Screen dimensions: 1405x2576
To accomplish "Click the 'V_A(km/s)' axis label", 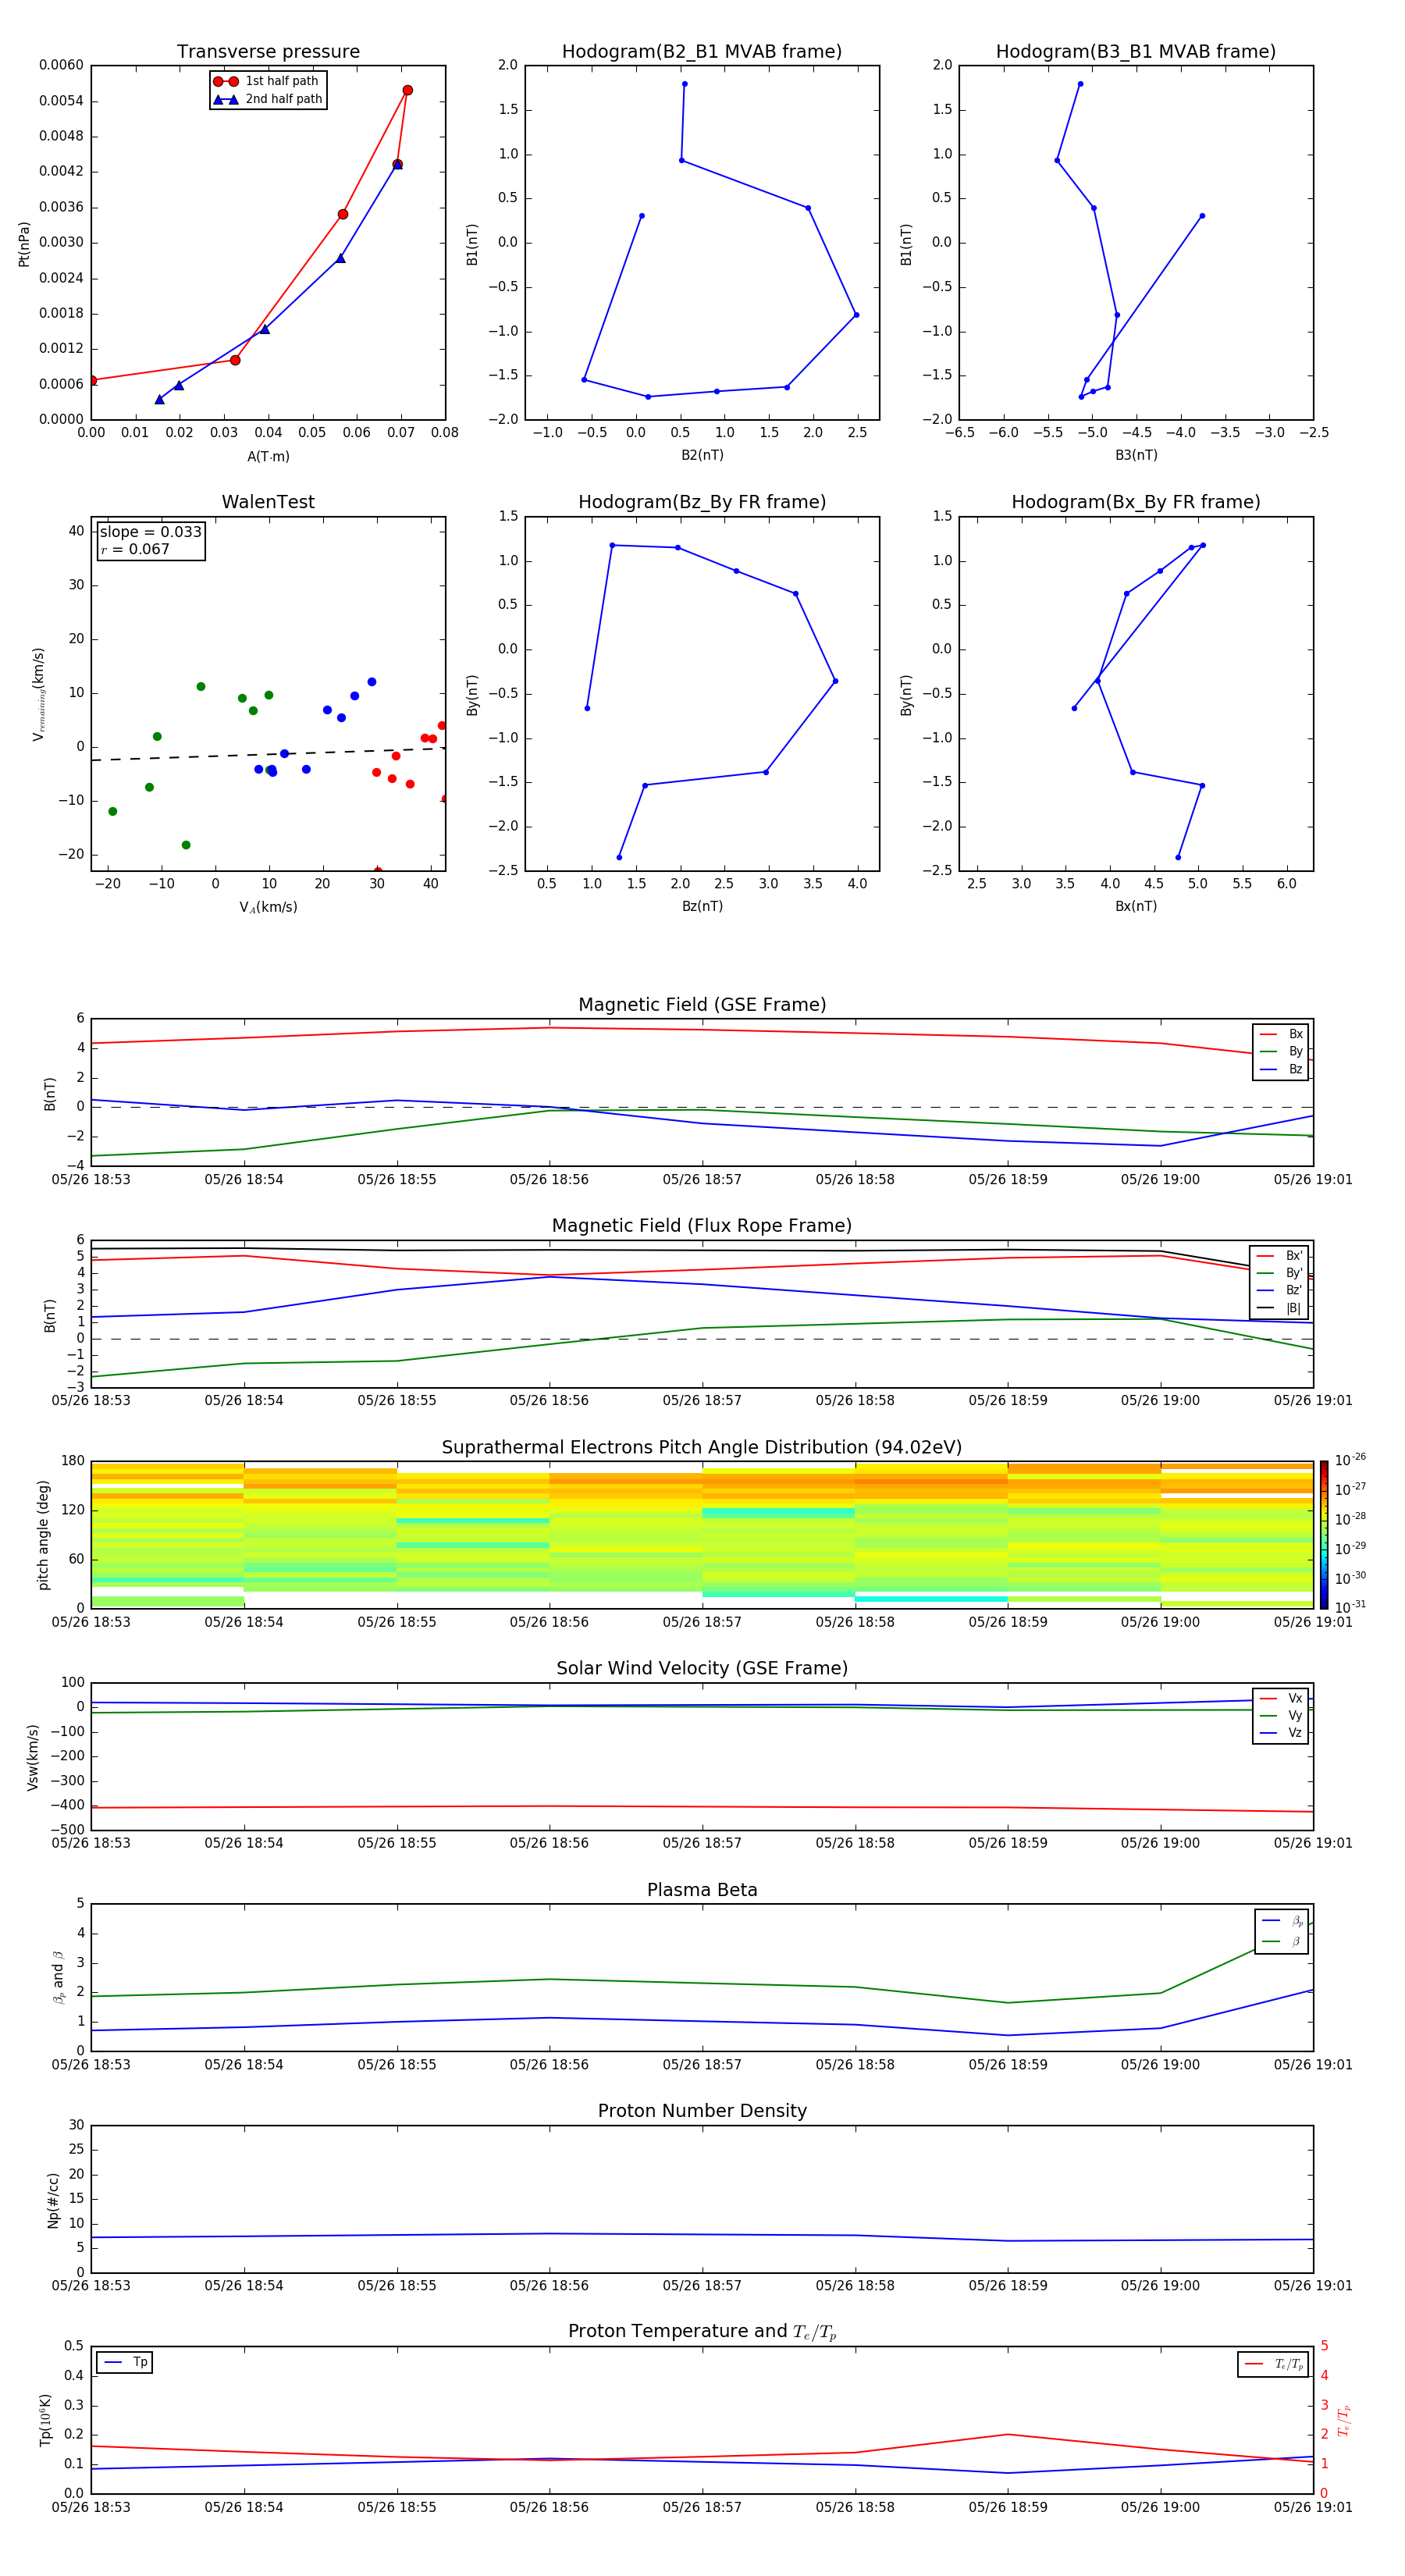I will (x=268, y=907).
